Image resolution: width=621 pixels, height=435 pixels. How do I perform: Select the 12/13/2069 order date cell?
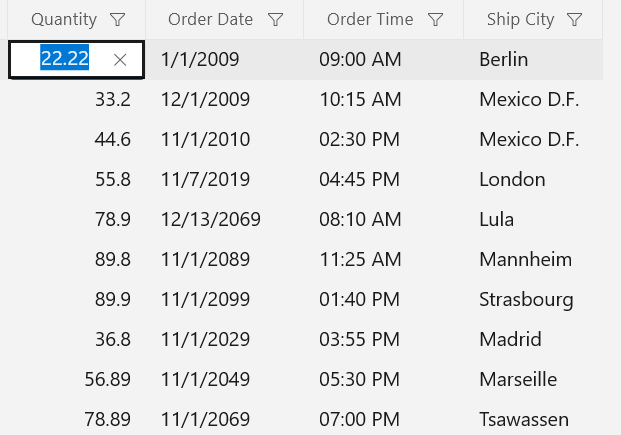(210, 220)
